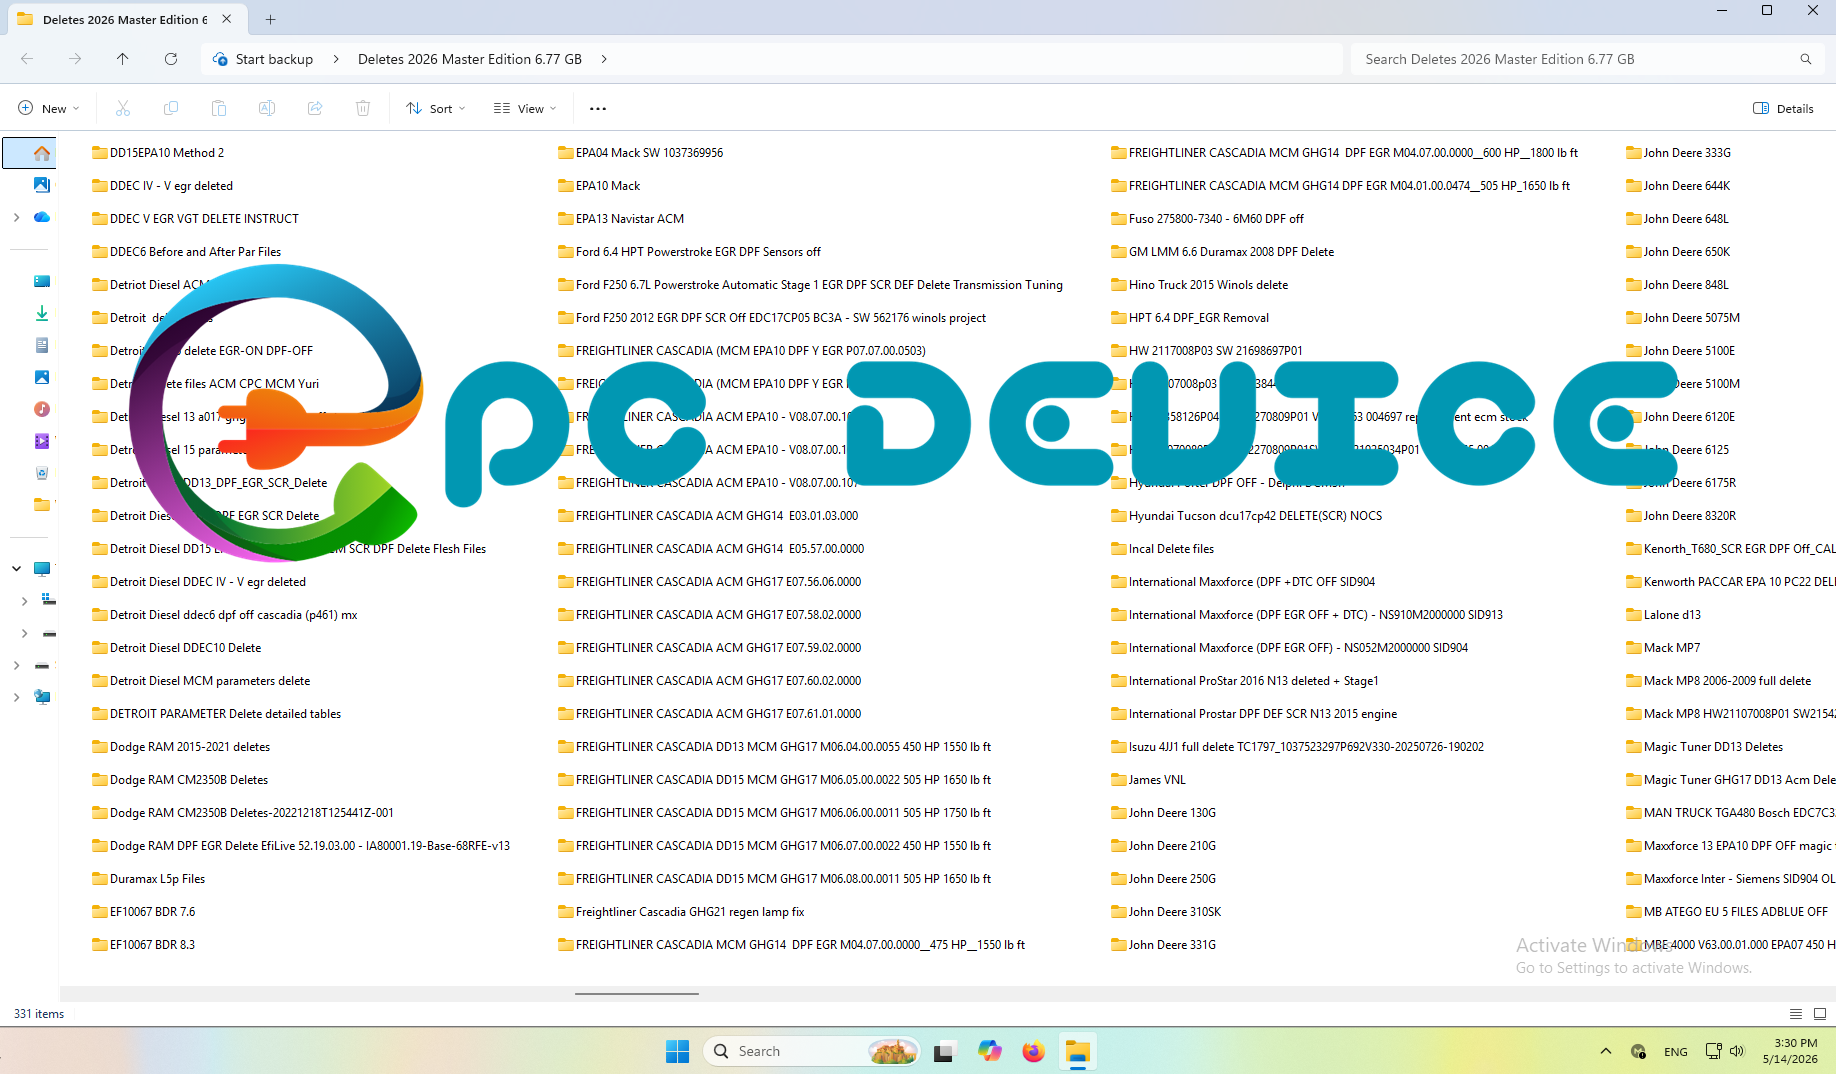Switch to large thumbnails view in status bar
This screenshot has width=1836, height=1074.
click(x=1820, y=1013)
